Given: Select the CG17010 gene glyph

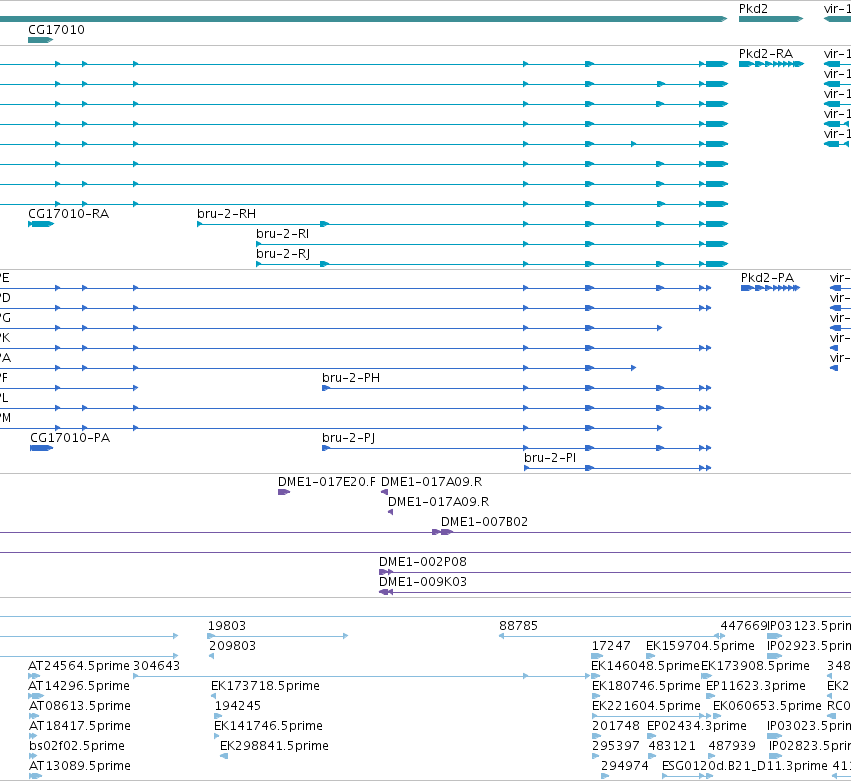Looking at the screenshot, I should click(x=41, y=40).
